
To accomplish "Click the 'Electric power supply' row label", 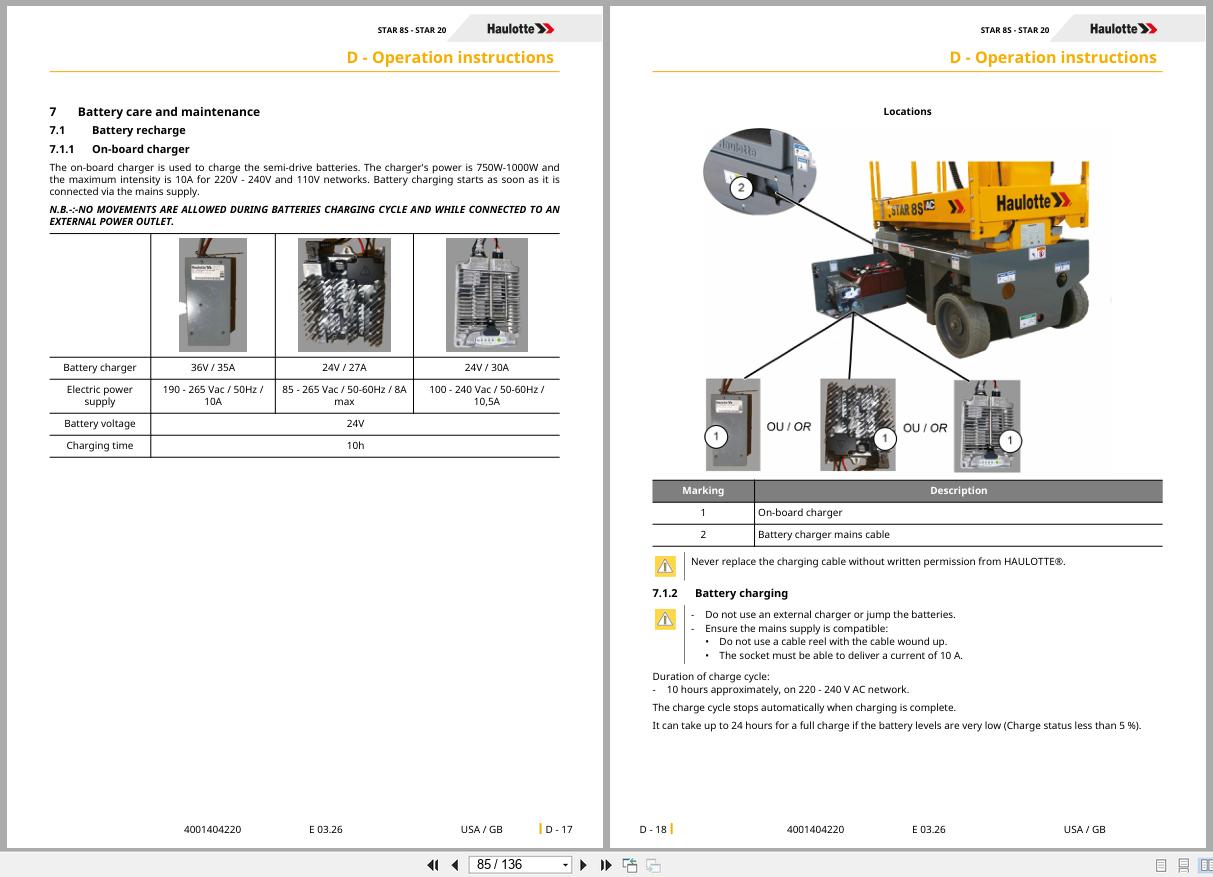I will click(x=100, y=395).
